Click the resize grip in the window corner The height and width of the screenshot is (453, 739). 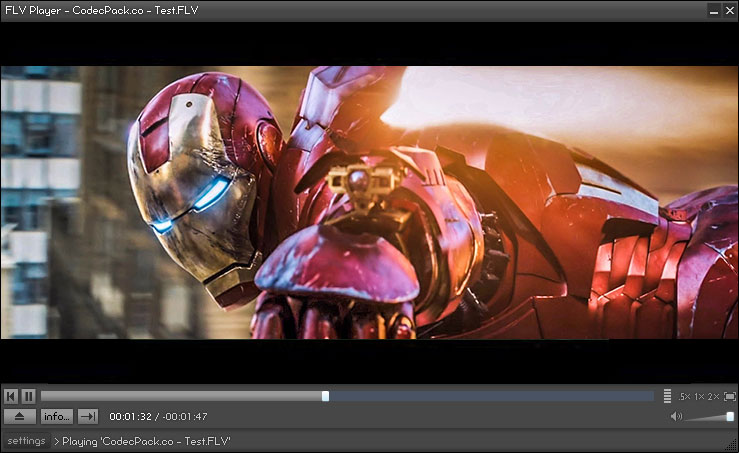pyautogui.click(x=732, y=445)
